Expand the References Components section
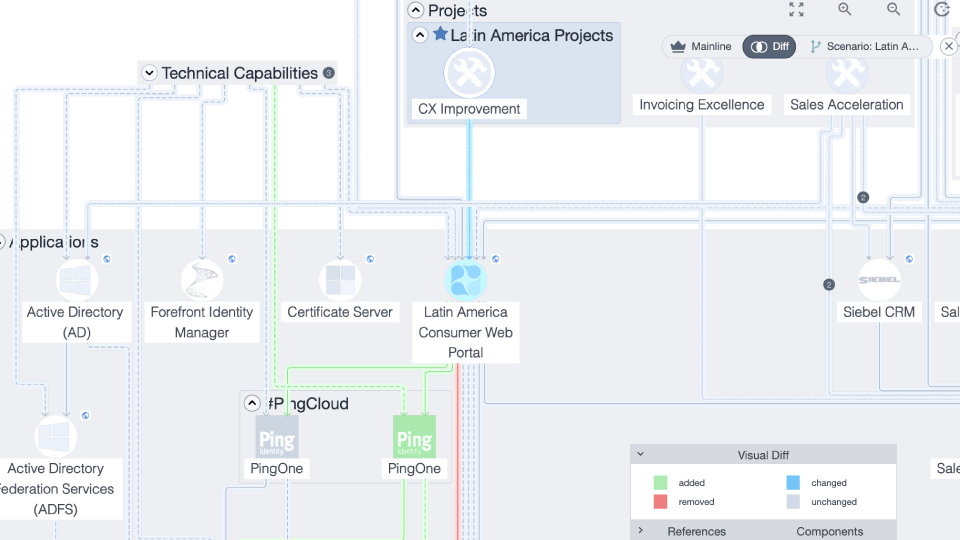Screen dimensions: 960x540 pos(640,530)
